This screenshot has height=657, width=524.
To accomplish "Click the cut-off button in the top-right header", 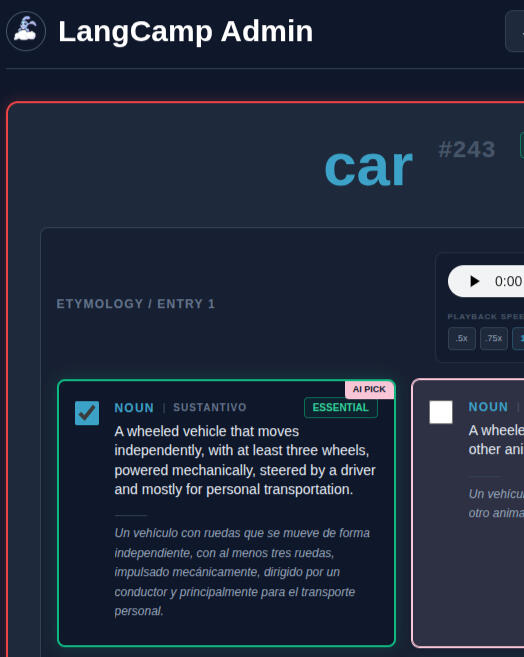I will pos(515,31).
